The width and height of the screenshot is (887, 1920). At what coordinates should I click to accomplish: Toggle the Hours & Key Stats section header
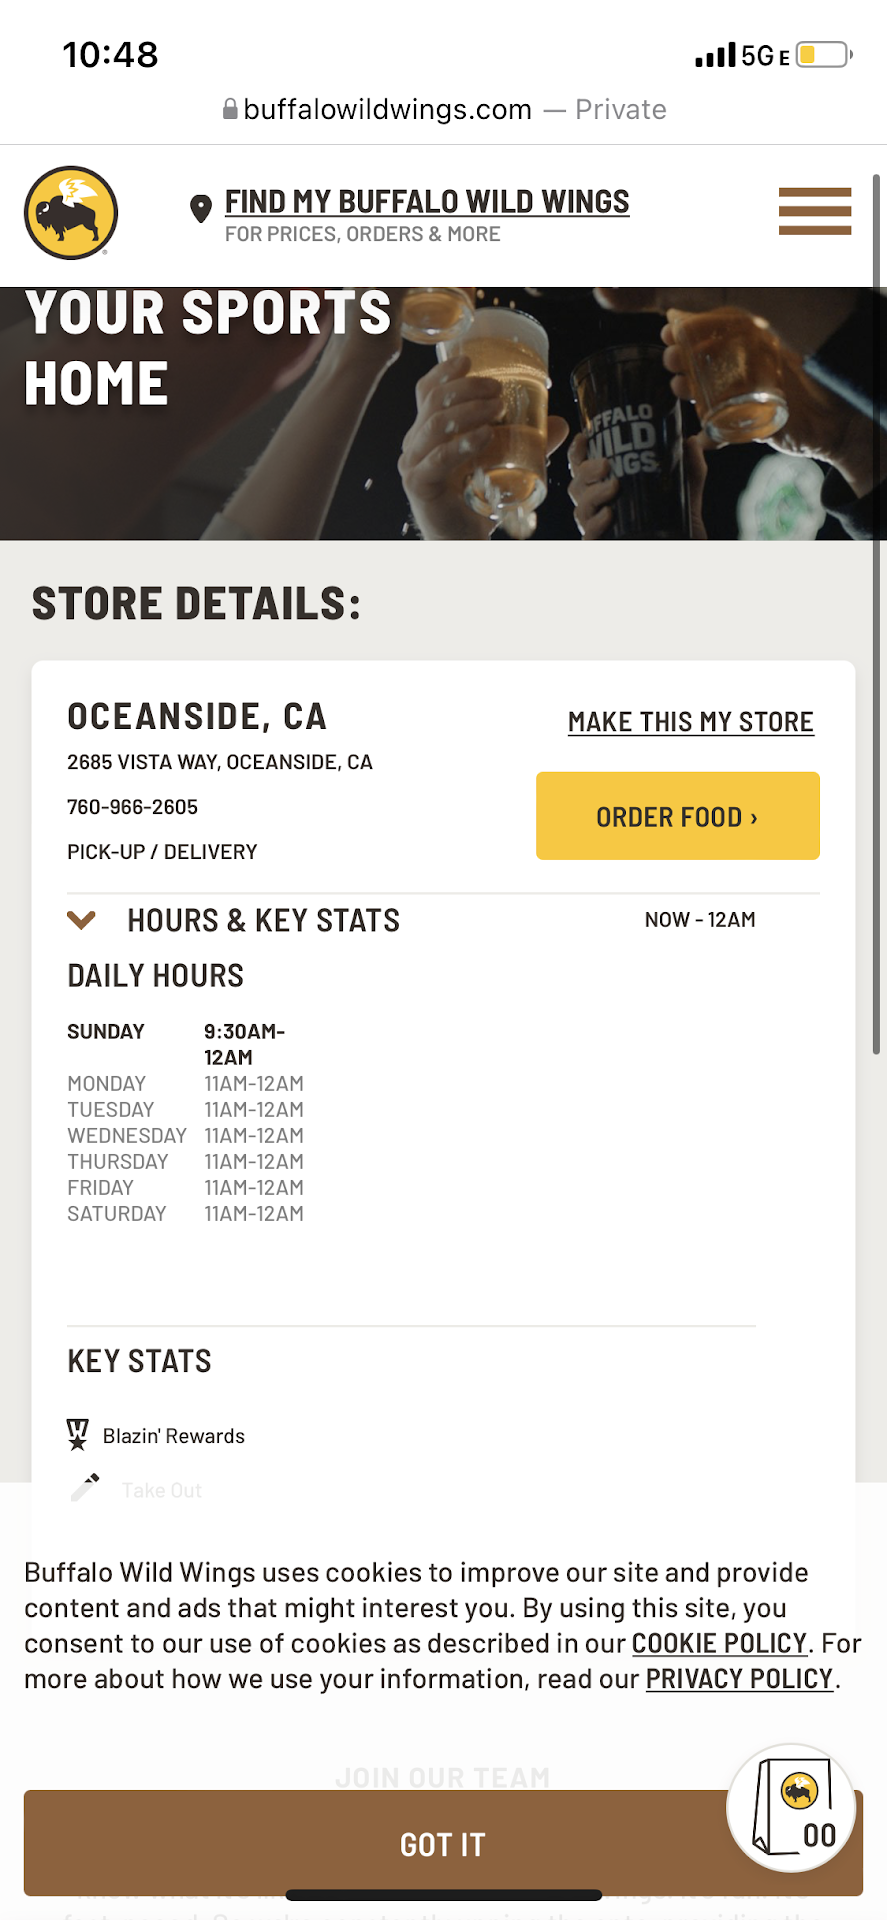point(263,920)
